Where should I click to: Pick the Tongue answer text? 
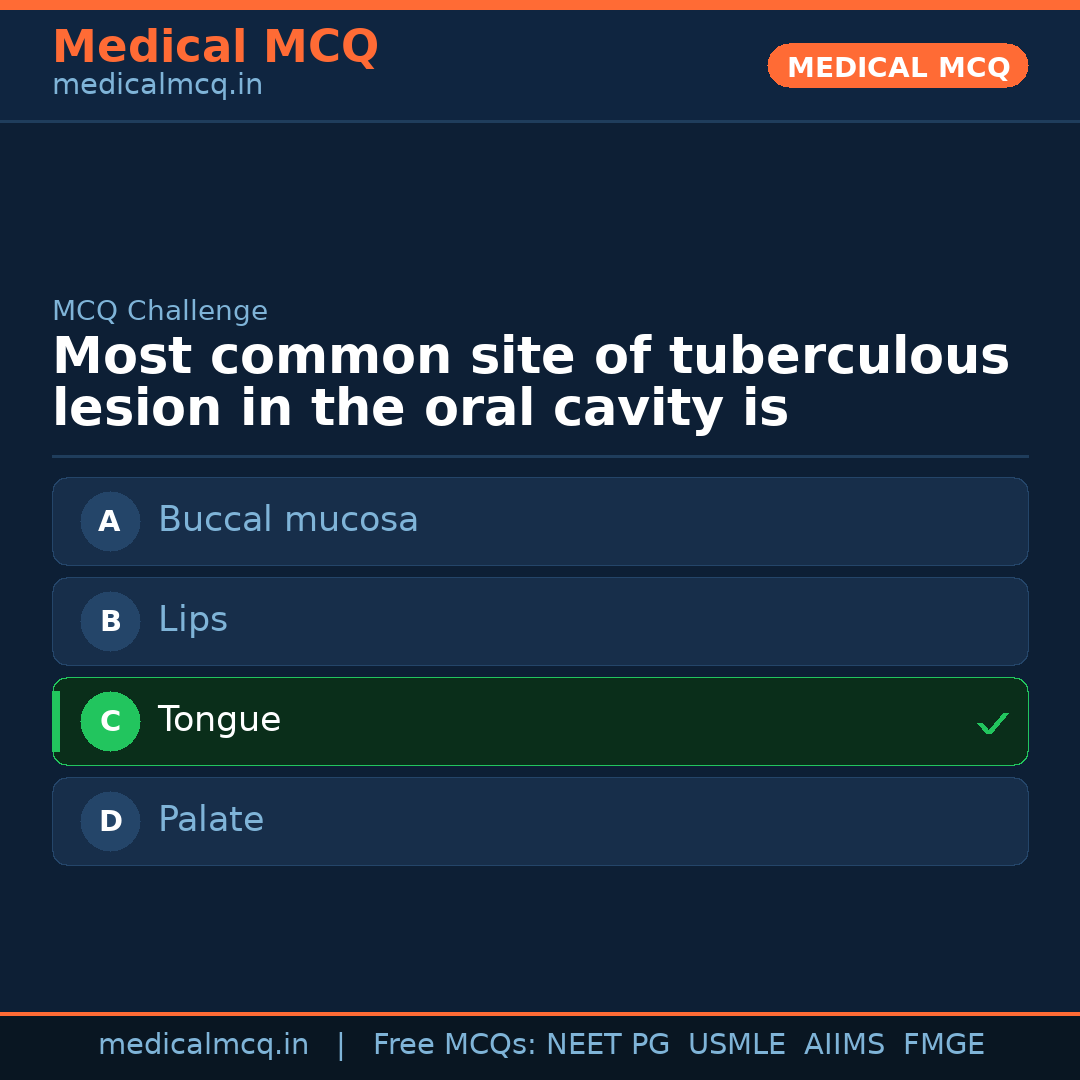pyautogui.click(x=219, y=720)
